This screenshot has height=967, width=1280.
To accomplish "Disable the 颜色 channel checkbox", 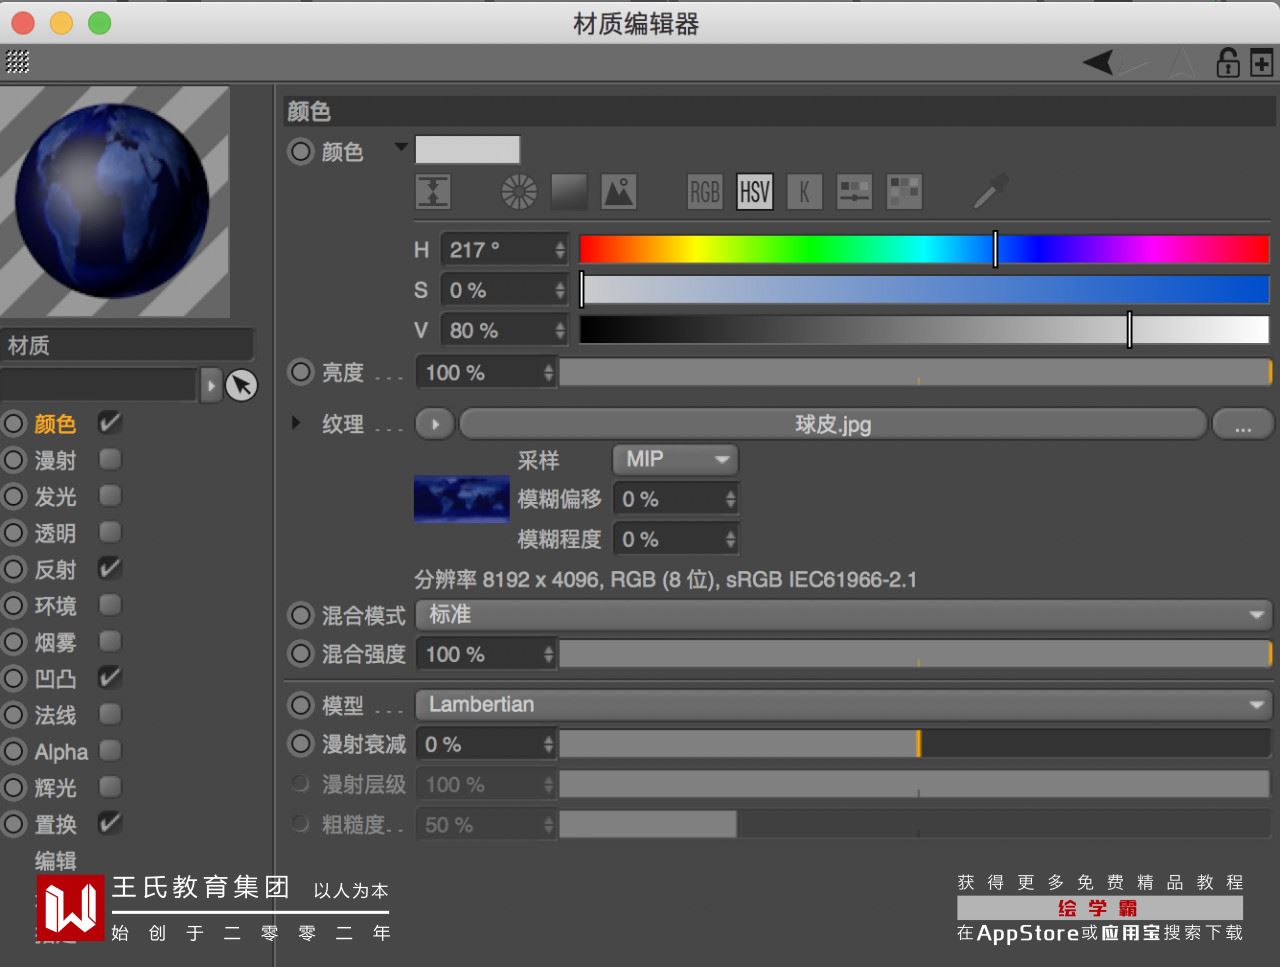I will tap(110, 423).
